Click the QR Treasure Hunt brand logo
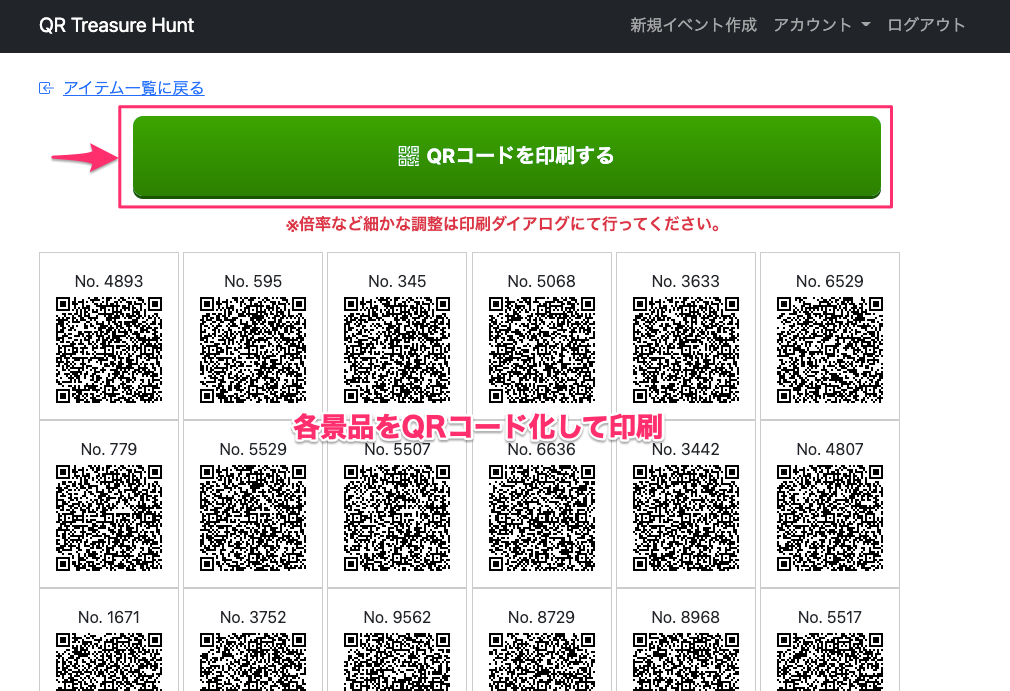The width and height of the screenshot is (1010, 691). tap(117, 25)
